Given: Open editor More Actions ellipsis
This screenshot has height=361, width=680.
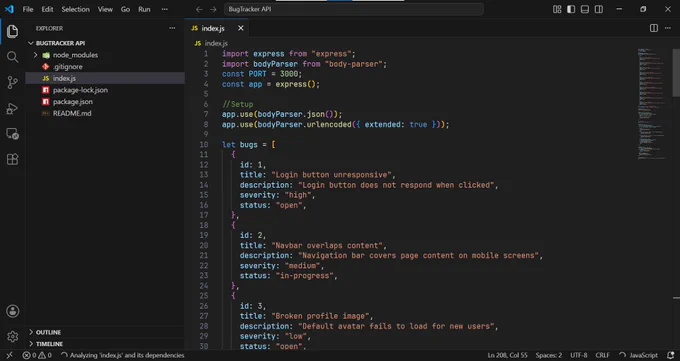Looking at the screenshot, I should (667, 28).
